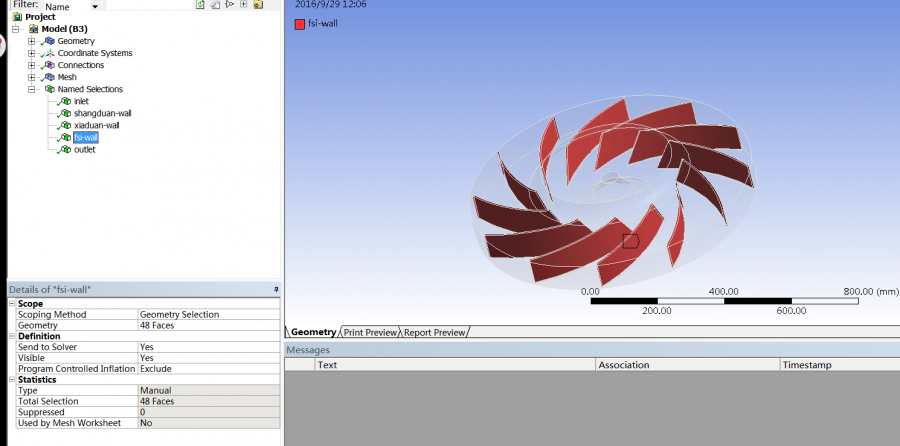Switch to the Report Preview tab
Screen dimensions: 900x446
[x=435, y=332]
